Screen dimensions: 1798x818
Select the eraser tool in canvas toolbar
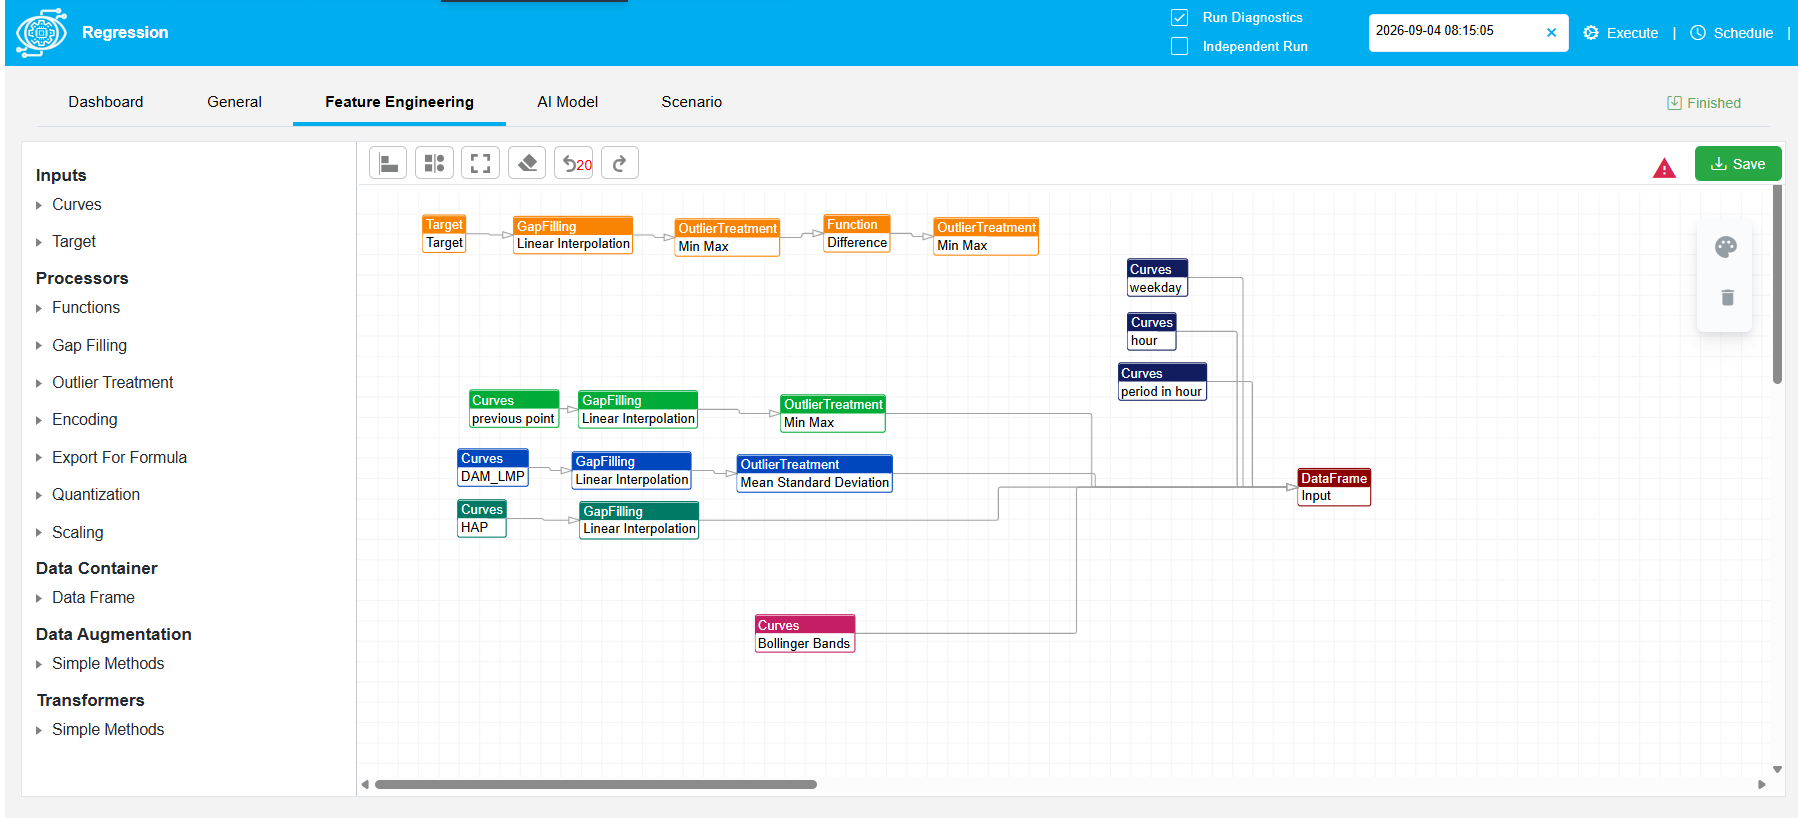click(x=527, y=163)
